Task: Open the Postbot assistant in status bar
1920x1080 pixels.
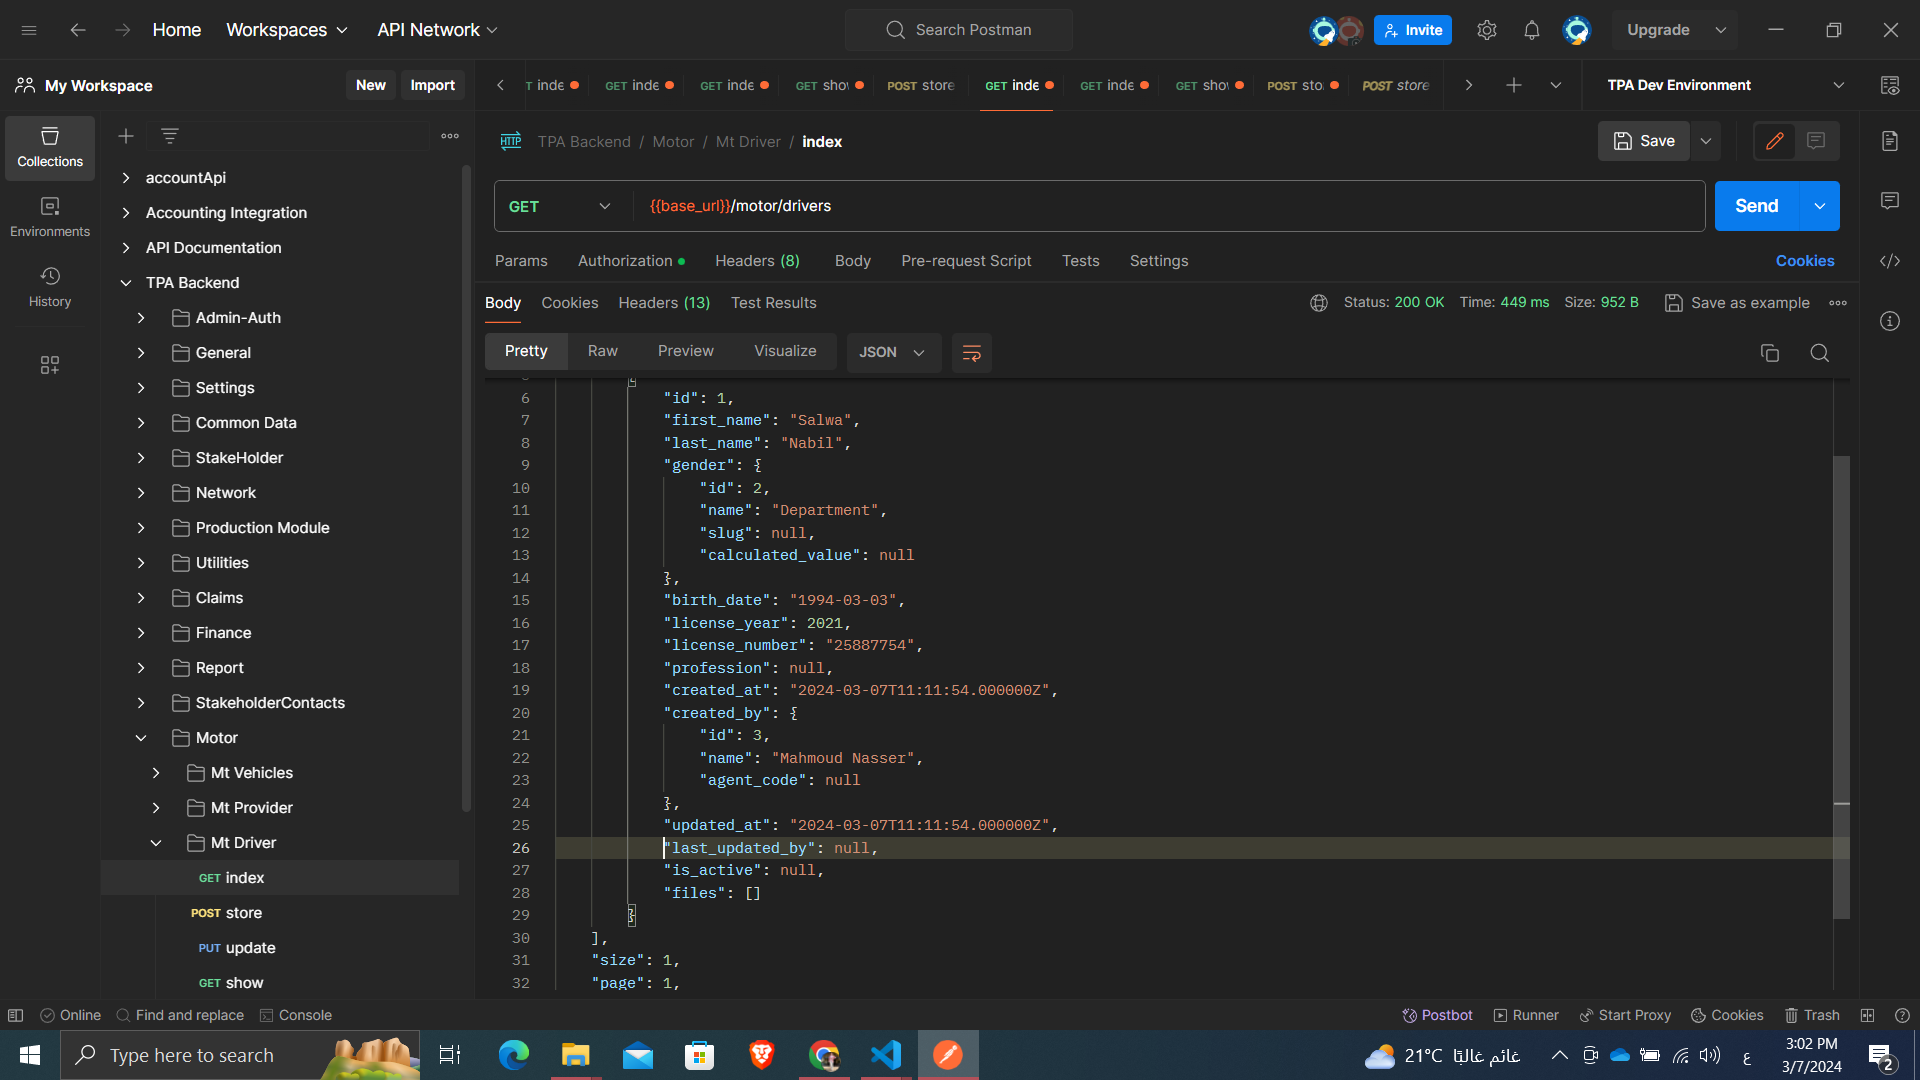Action: point(1437,1015)
